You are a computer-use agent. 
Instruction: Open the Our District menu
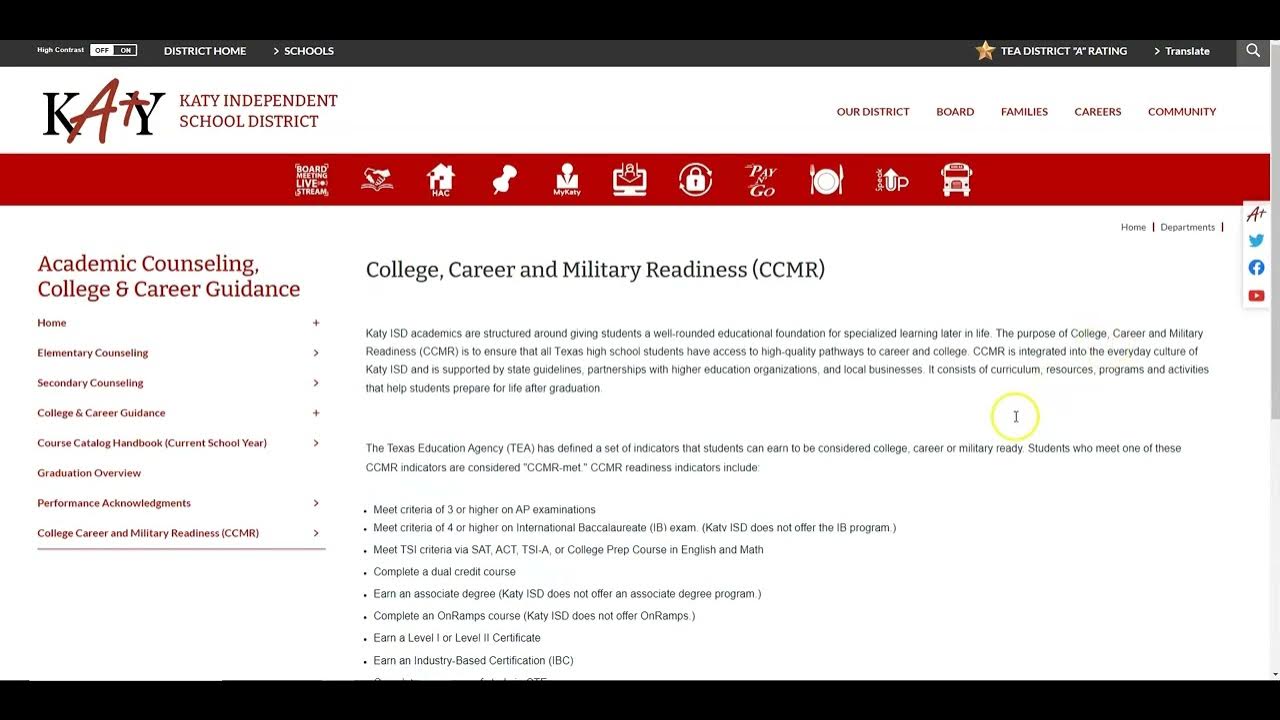coord(873,112)
